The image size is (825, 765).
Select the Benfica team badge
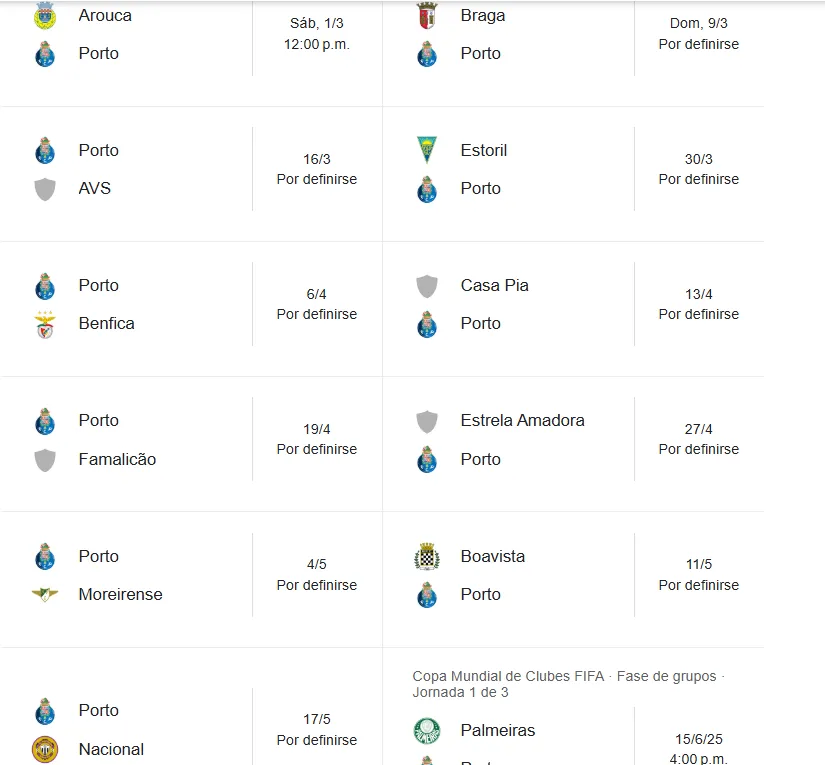(44, 323)
